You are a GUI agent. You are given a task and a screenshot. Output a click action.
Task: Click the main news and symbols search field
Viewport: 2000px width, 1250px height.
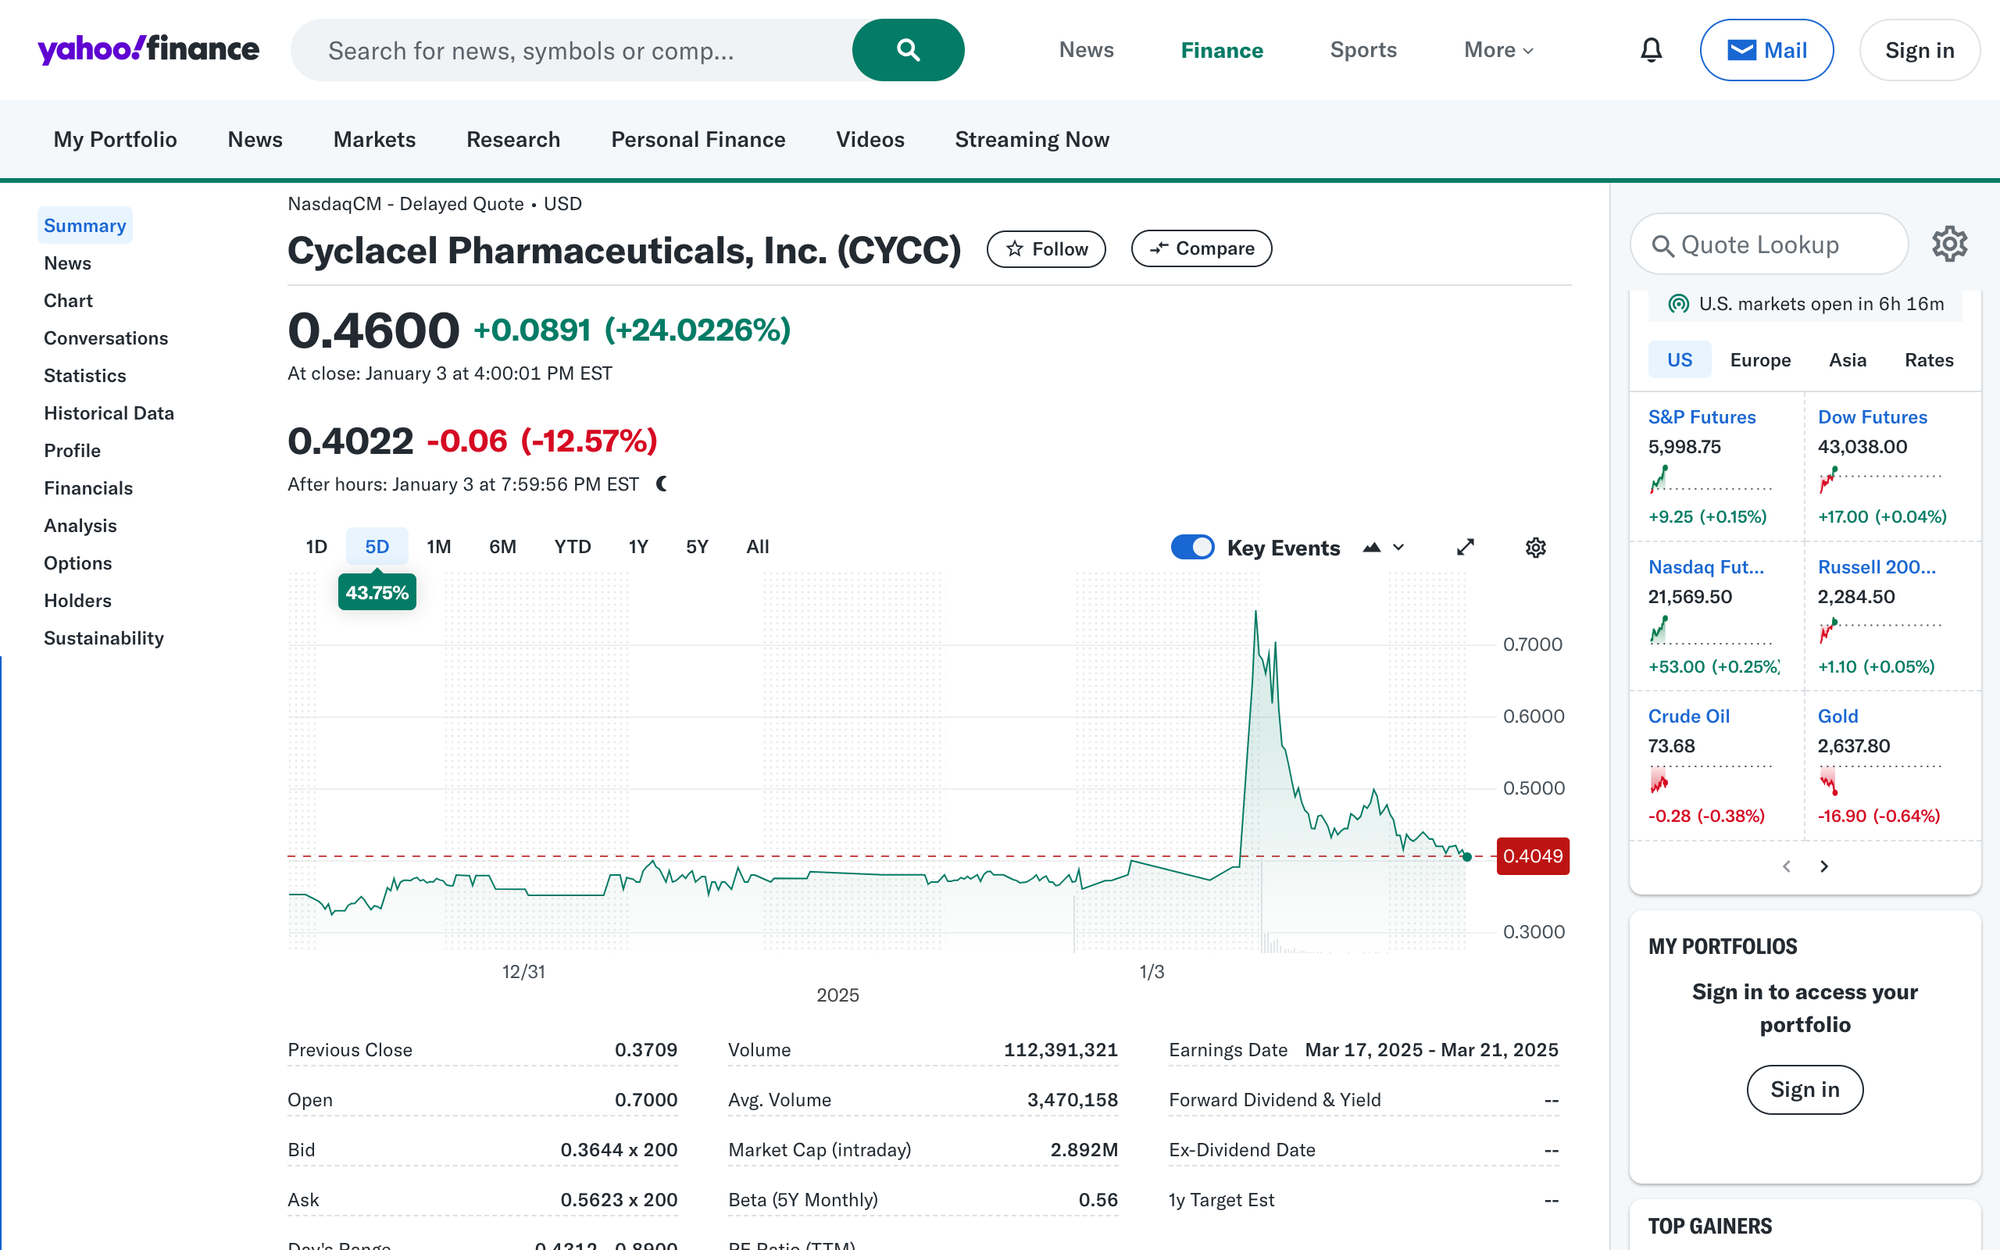pyautogui.click(x=572, y=50)
